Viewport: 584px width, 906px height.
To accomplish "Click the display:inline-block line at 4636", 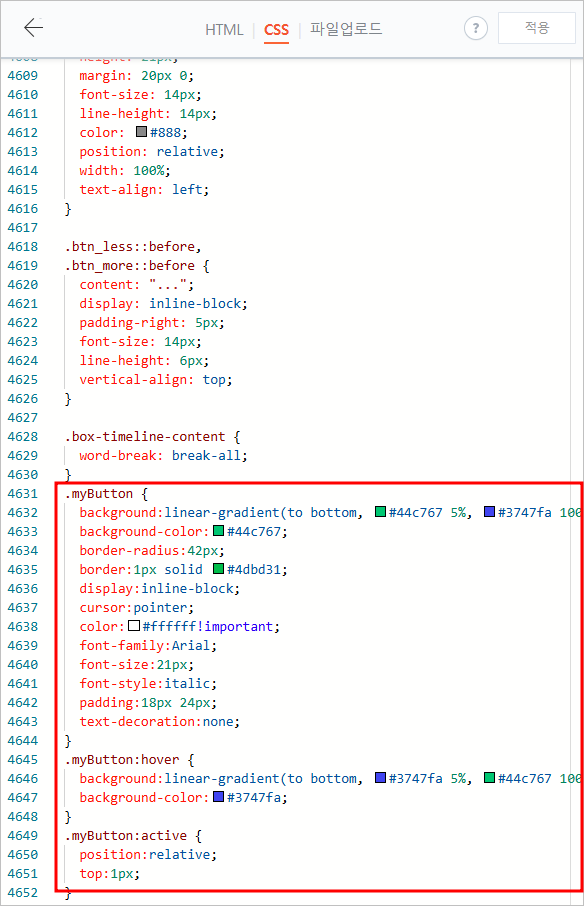I will click(160, 589).
